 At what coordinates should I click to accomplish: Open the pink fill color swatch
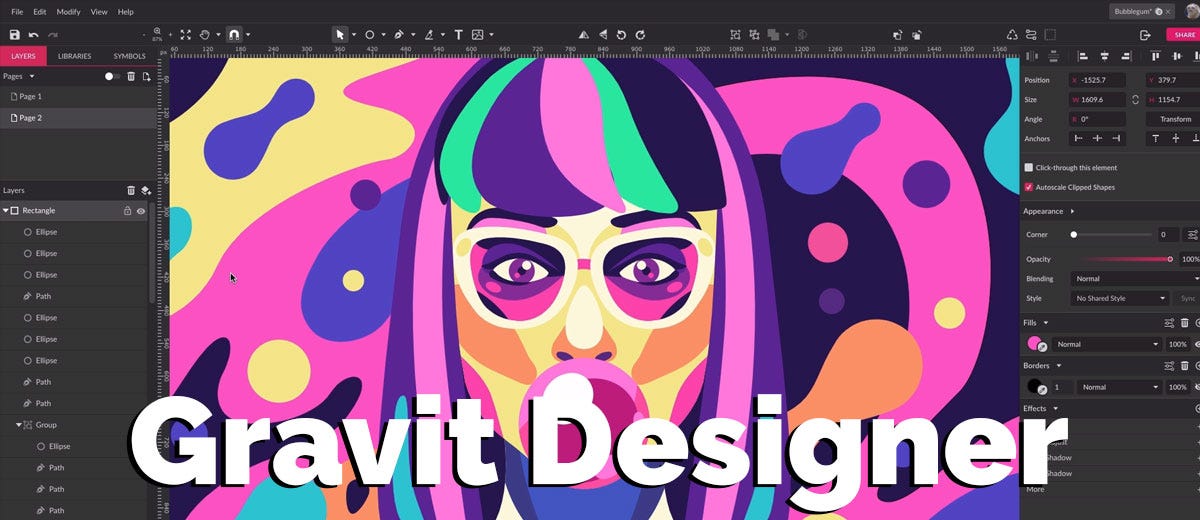[1036, 344]
